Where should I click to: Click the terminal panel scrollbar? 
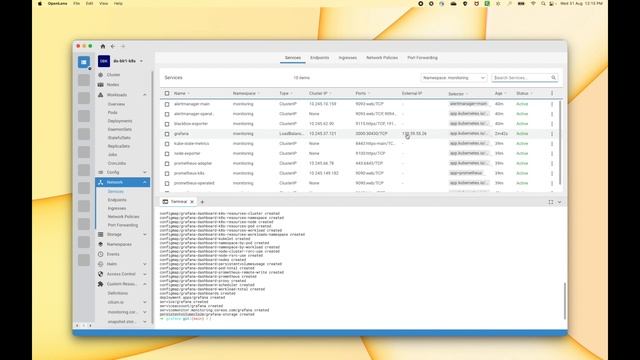pos(565,301)
